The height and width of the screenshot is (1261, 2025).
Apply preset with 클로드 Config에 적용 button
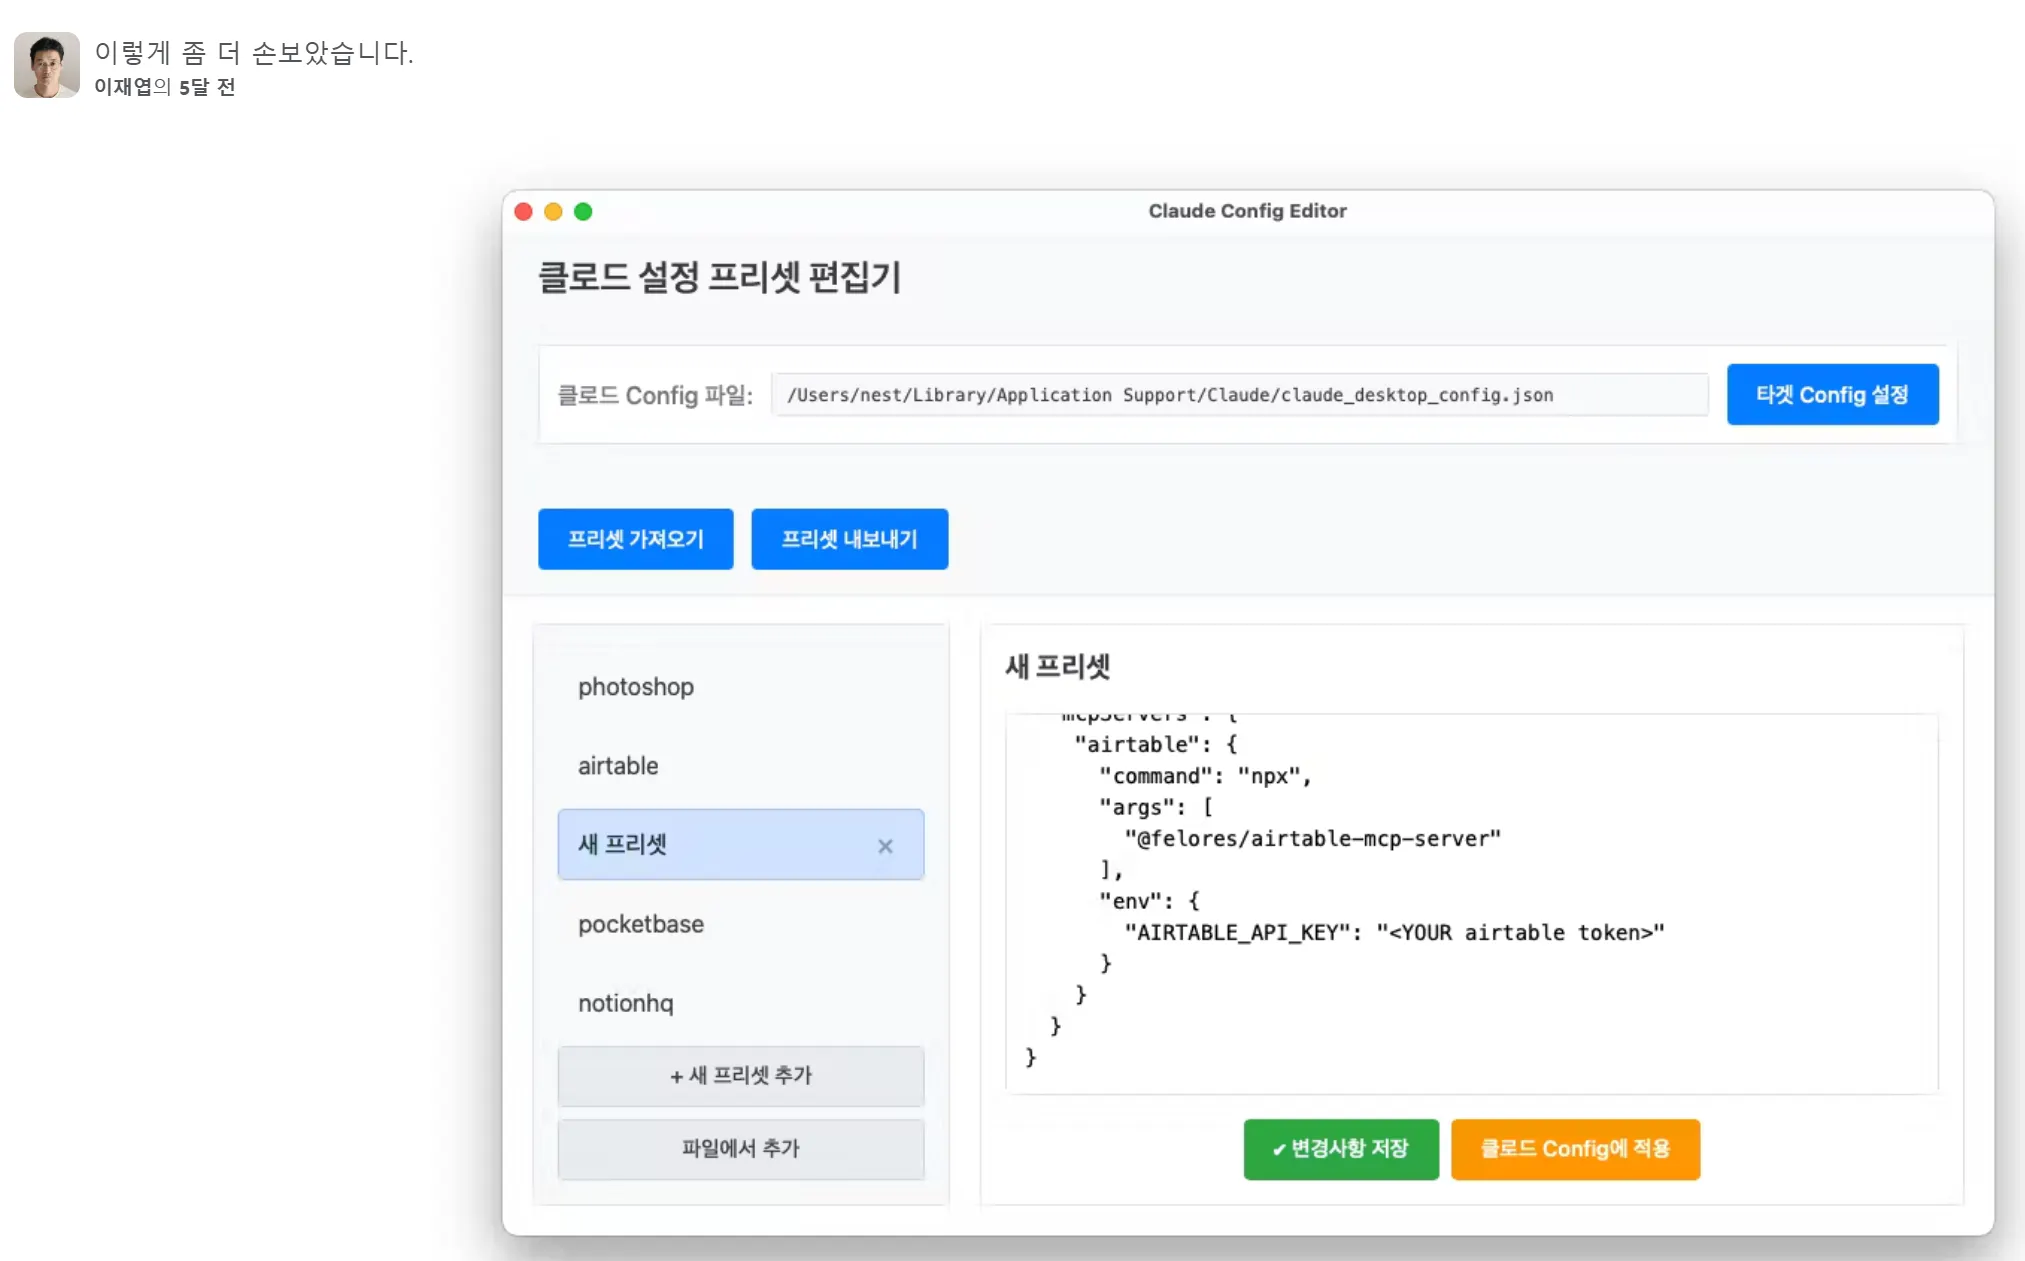tap(1575, 1149)
